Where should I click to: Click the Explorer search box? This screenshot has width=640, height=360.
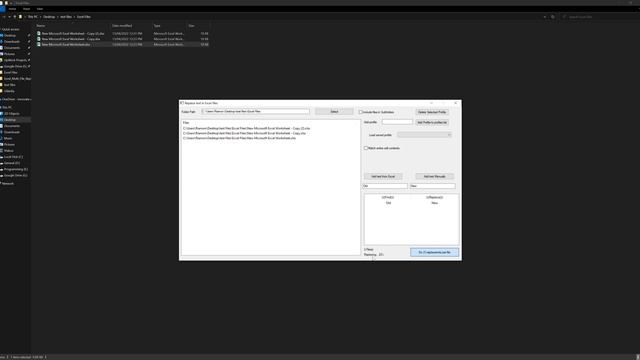(600, 17)
